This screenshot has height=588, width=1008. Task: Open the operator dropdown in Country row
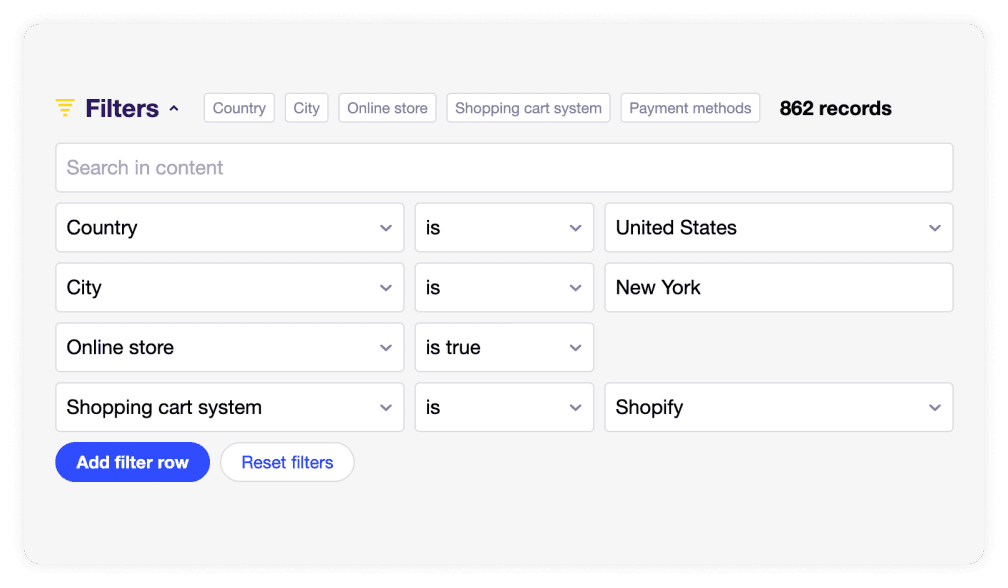504,227
